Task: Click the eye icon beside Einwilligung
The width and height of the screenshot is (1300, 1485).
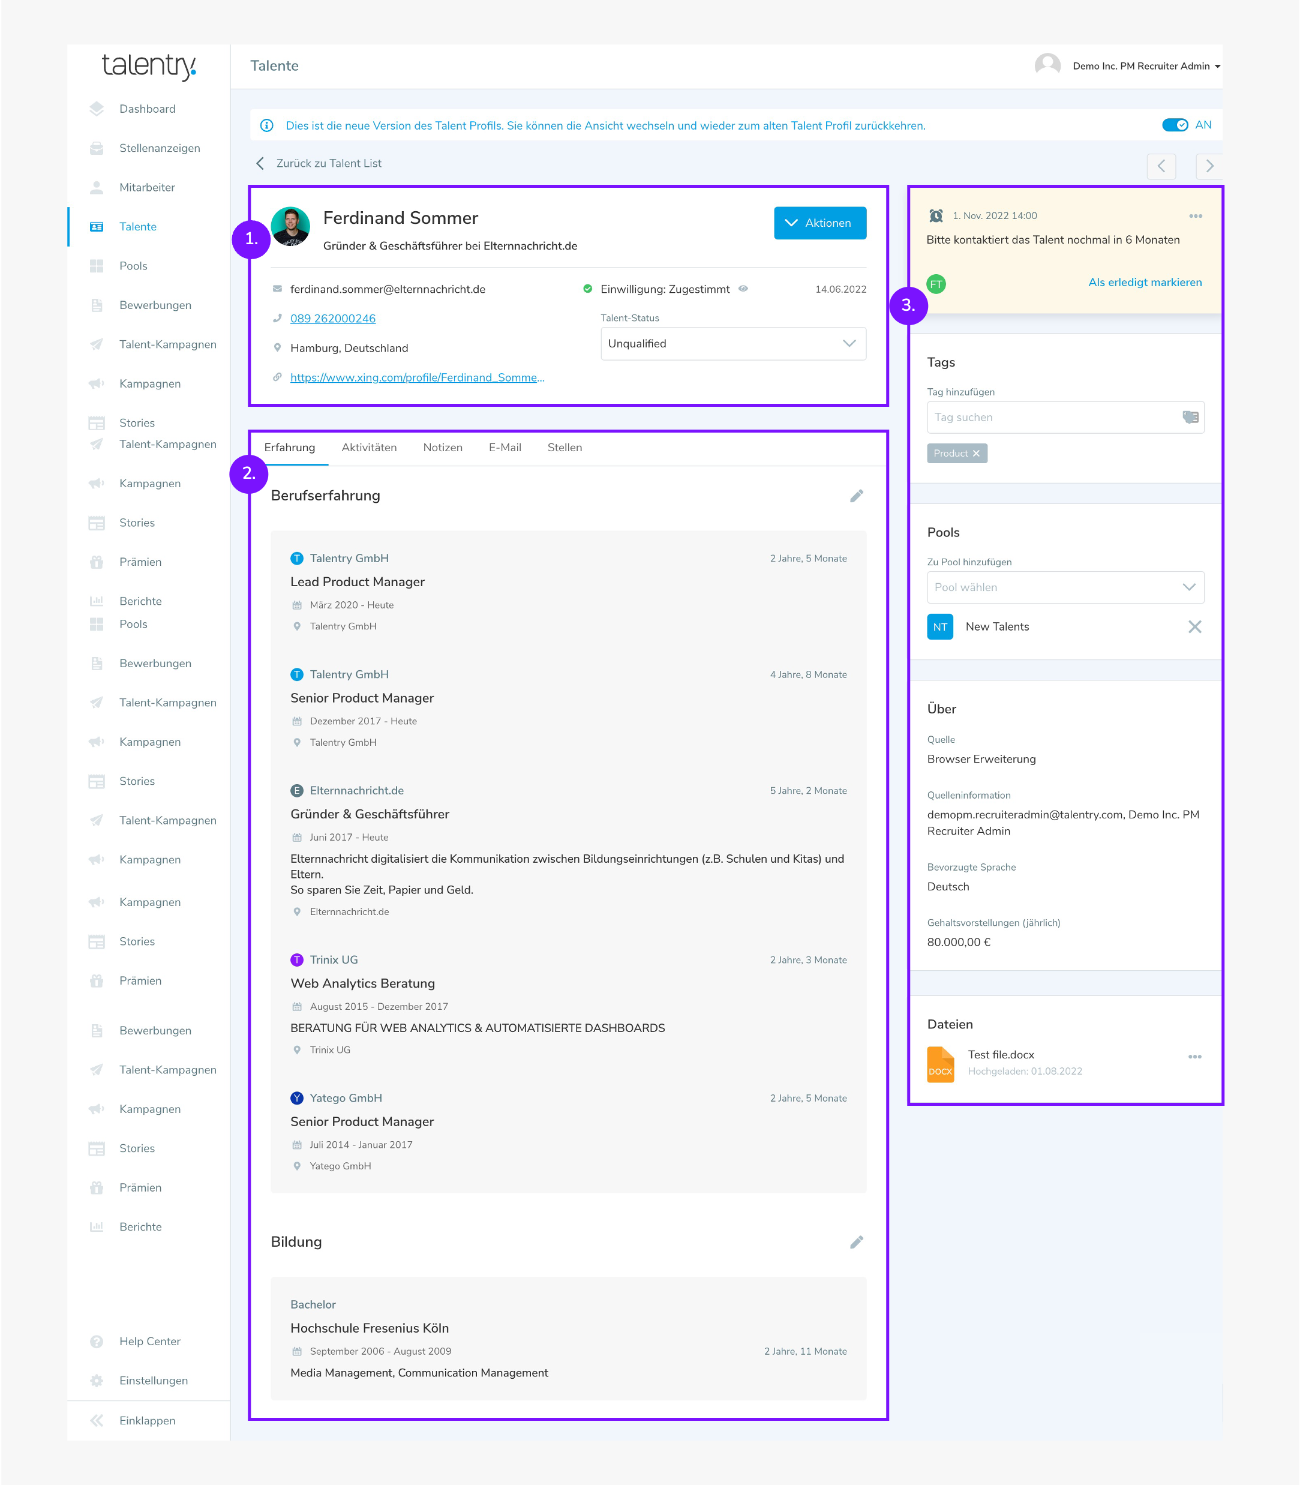Action: click(x=743, y=289)
